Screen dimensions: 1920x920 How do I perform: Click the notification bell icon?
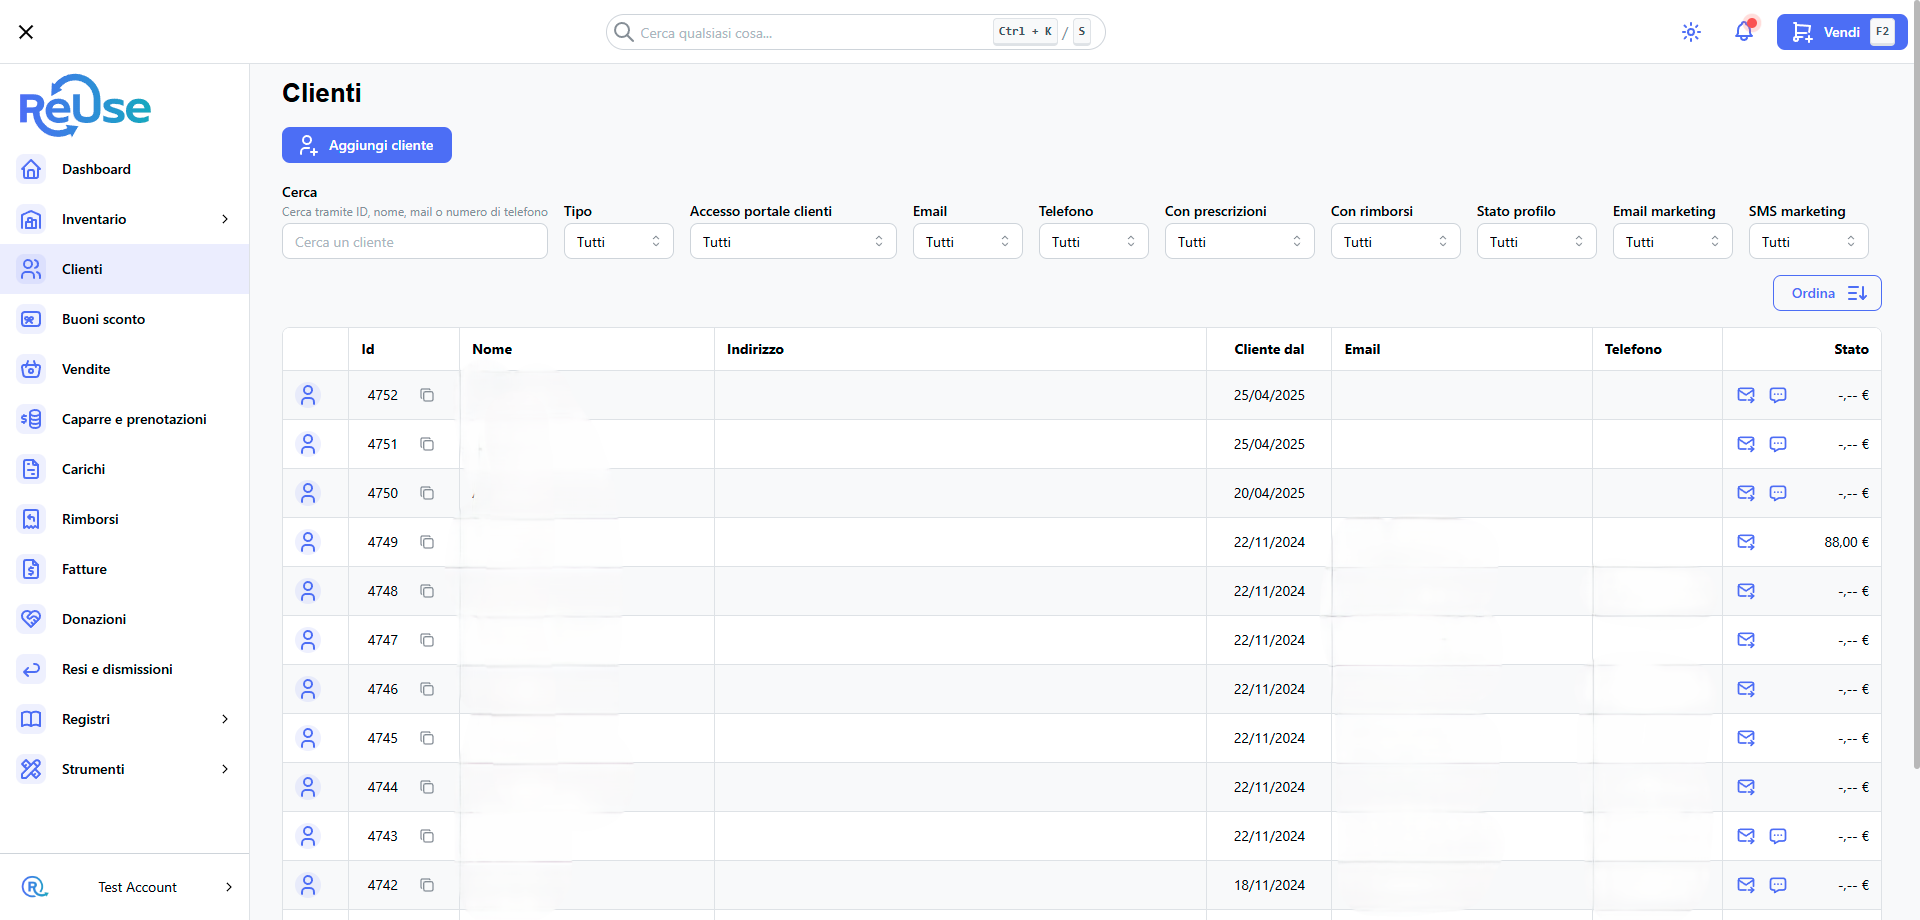click(x=1743, y=32)
